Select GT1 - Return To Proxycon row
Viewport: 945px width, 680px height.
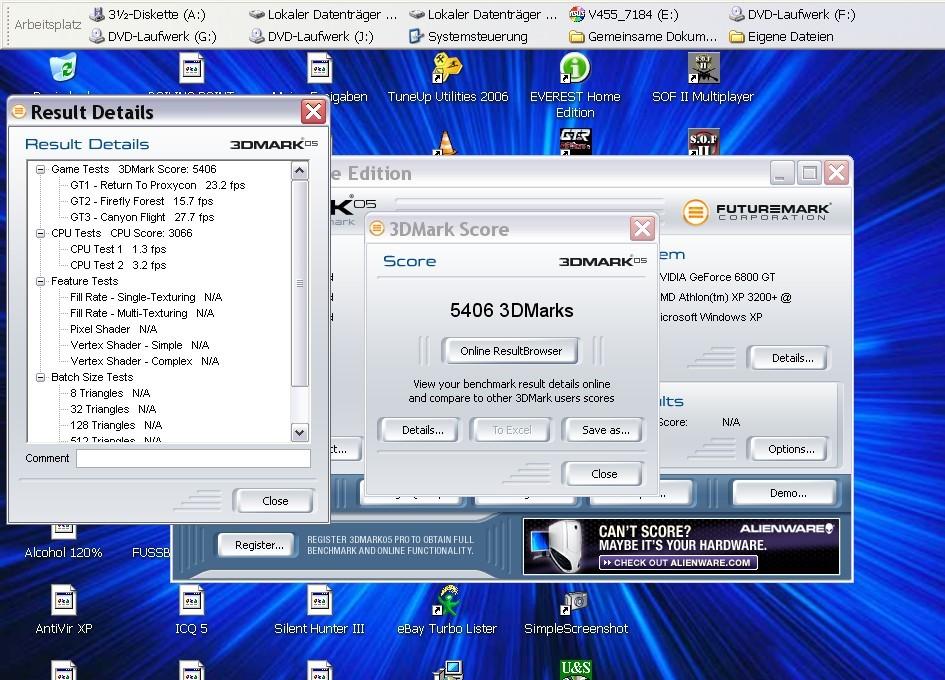[157, 186]
